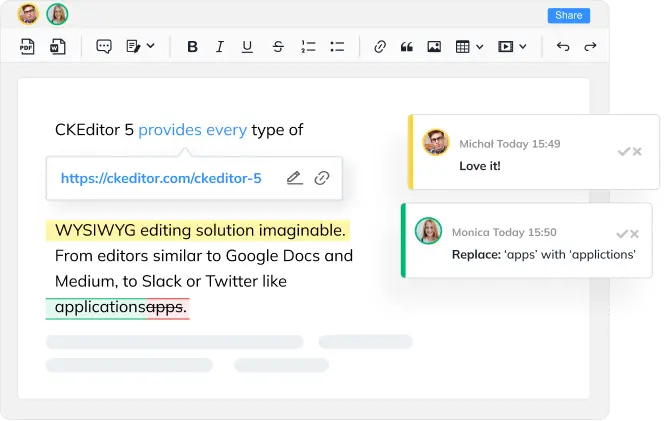Accept Monica's suggestion with the checkmark
This screenshot has height=421, width=669.
point(622,234)
